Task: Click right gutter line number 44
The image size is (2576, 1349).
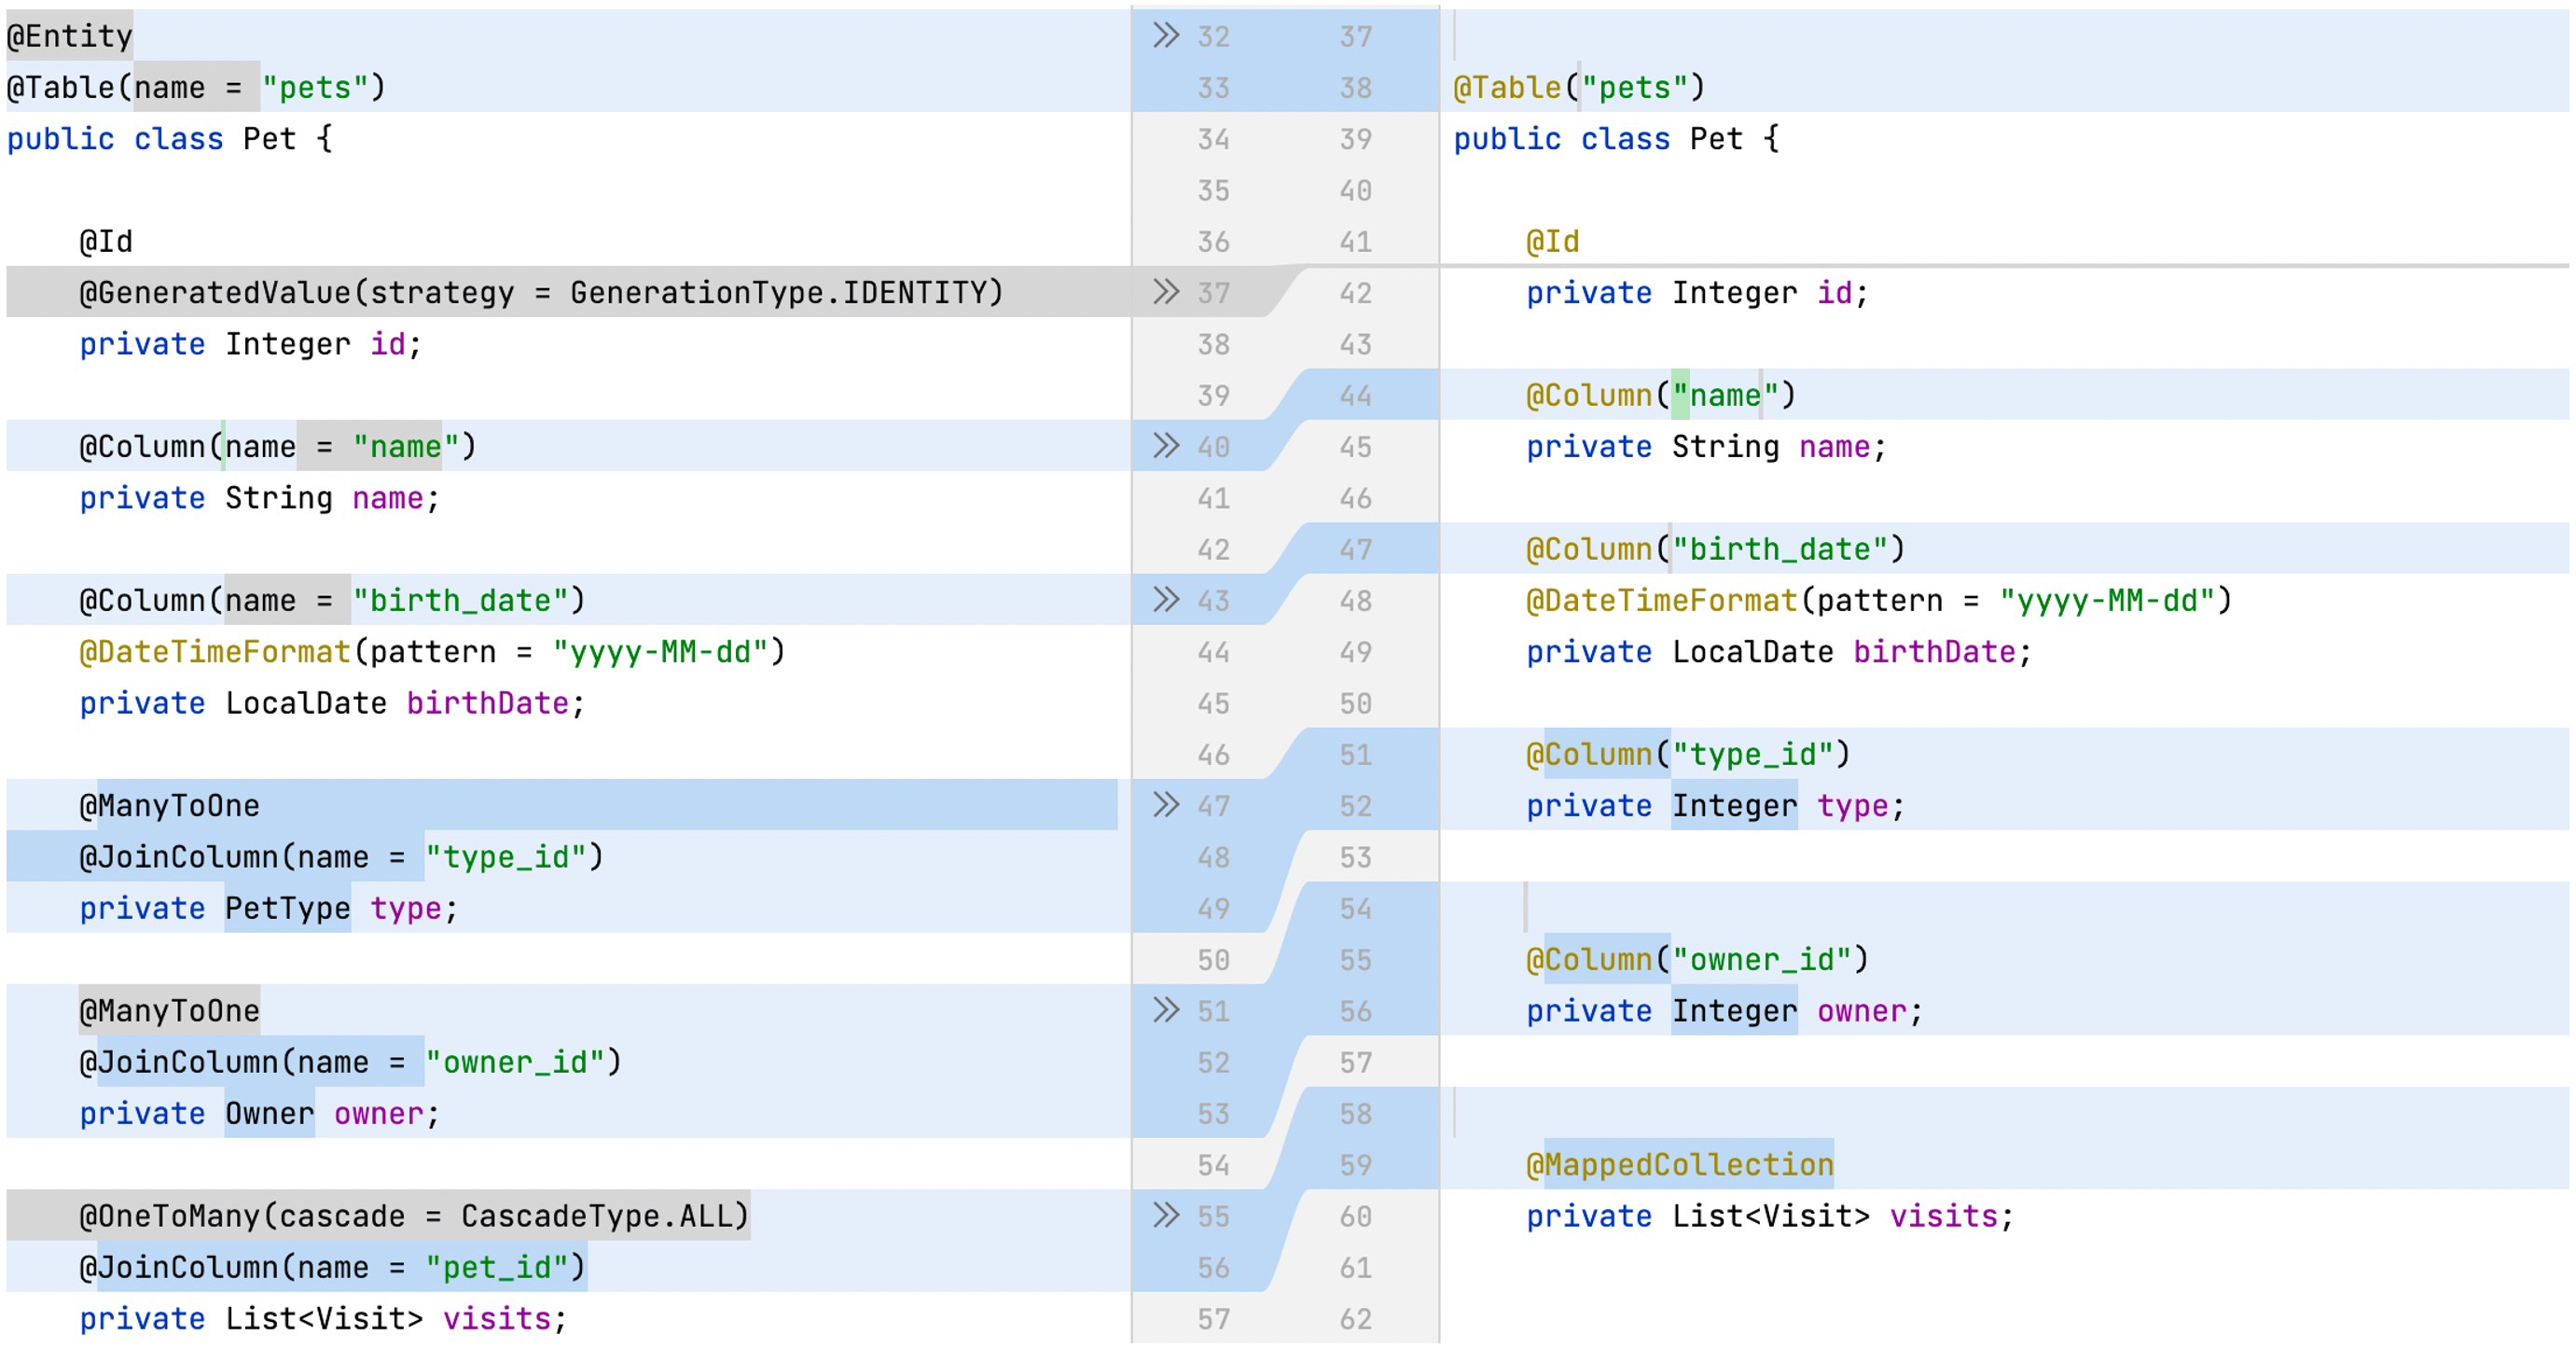Action: click(x=1355, y=396)
